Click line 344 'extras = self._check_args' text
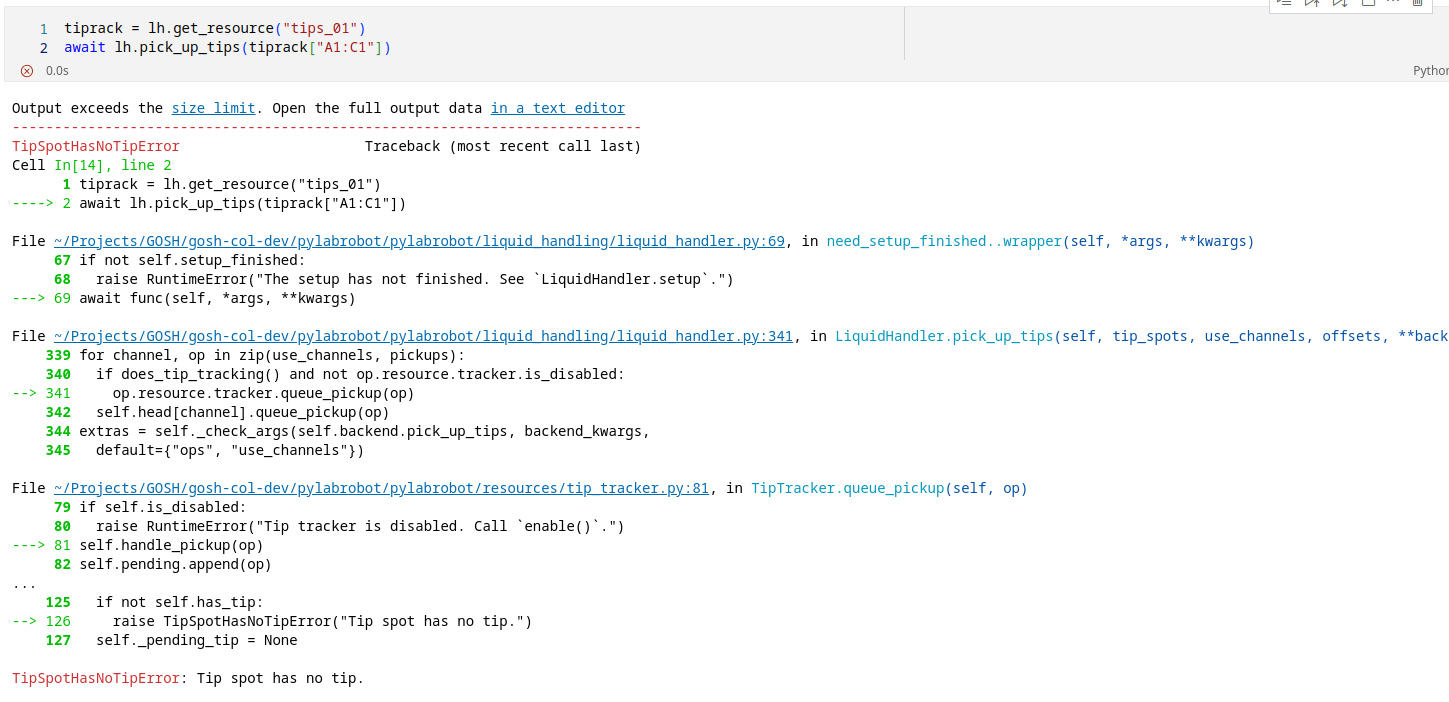Image resolution: width=1449 pixels, height=702 pixels. (365, 431)
